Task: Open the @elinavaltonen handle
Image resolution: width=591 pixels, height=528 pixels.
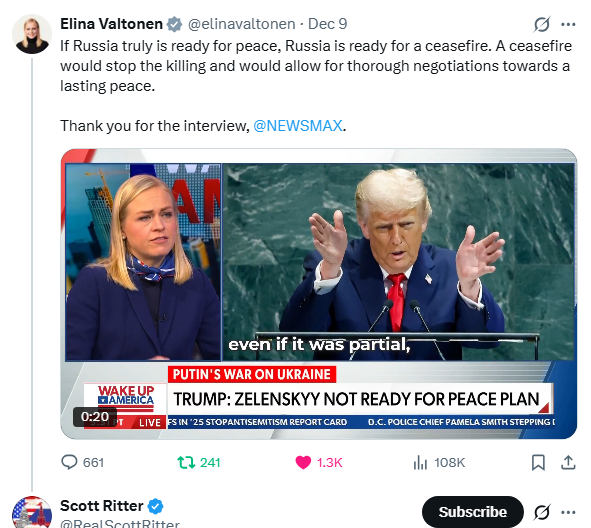Action: click(242, 24)
